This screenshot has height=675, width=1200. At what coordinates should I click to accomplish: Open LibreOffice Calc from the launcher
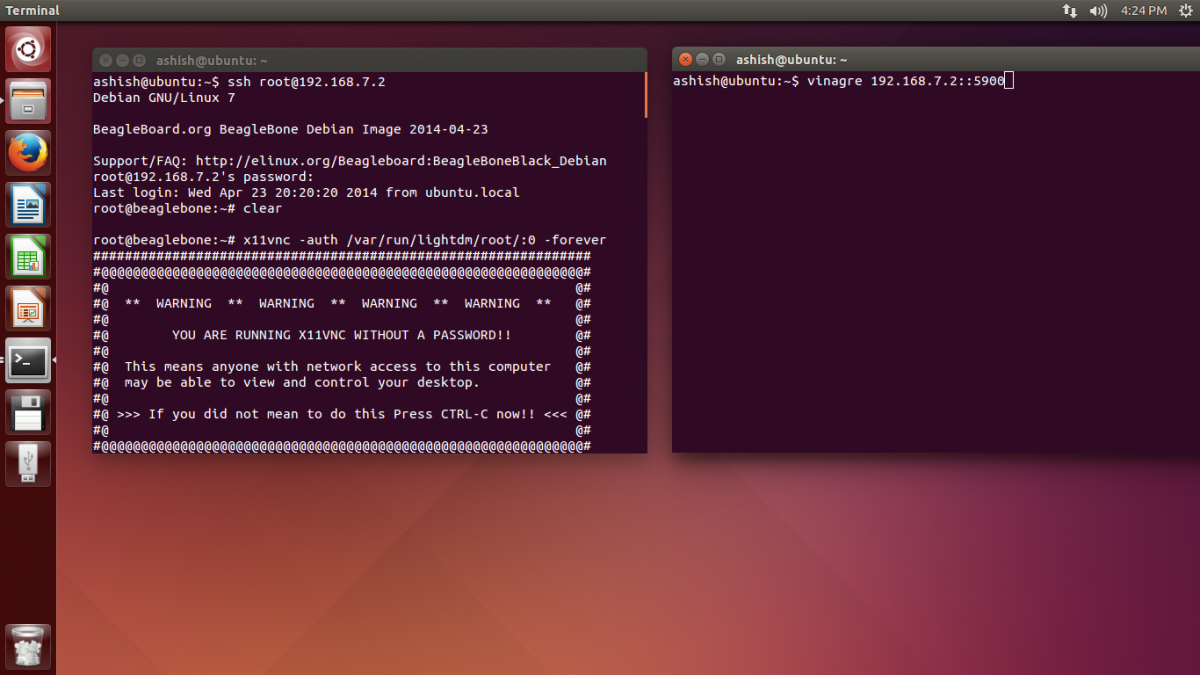click(x=27, y=256)
